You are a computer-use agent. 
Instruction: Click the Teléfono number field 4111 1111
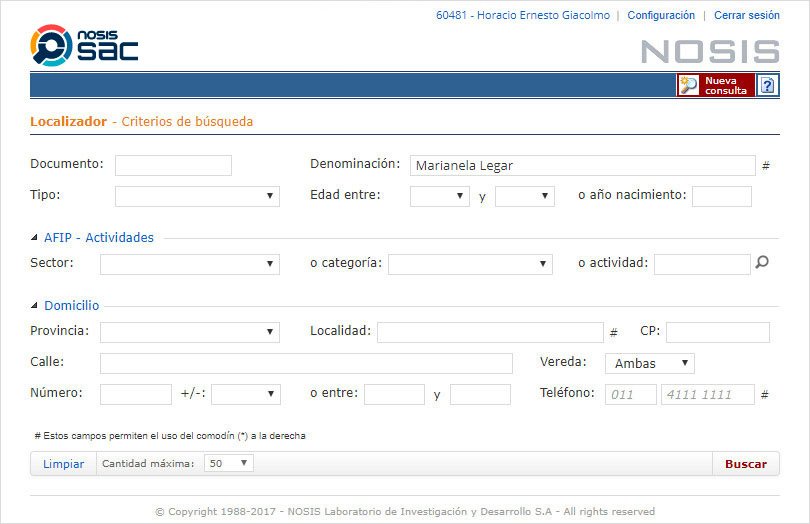708,394
